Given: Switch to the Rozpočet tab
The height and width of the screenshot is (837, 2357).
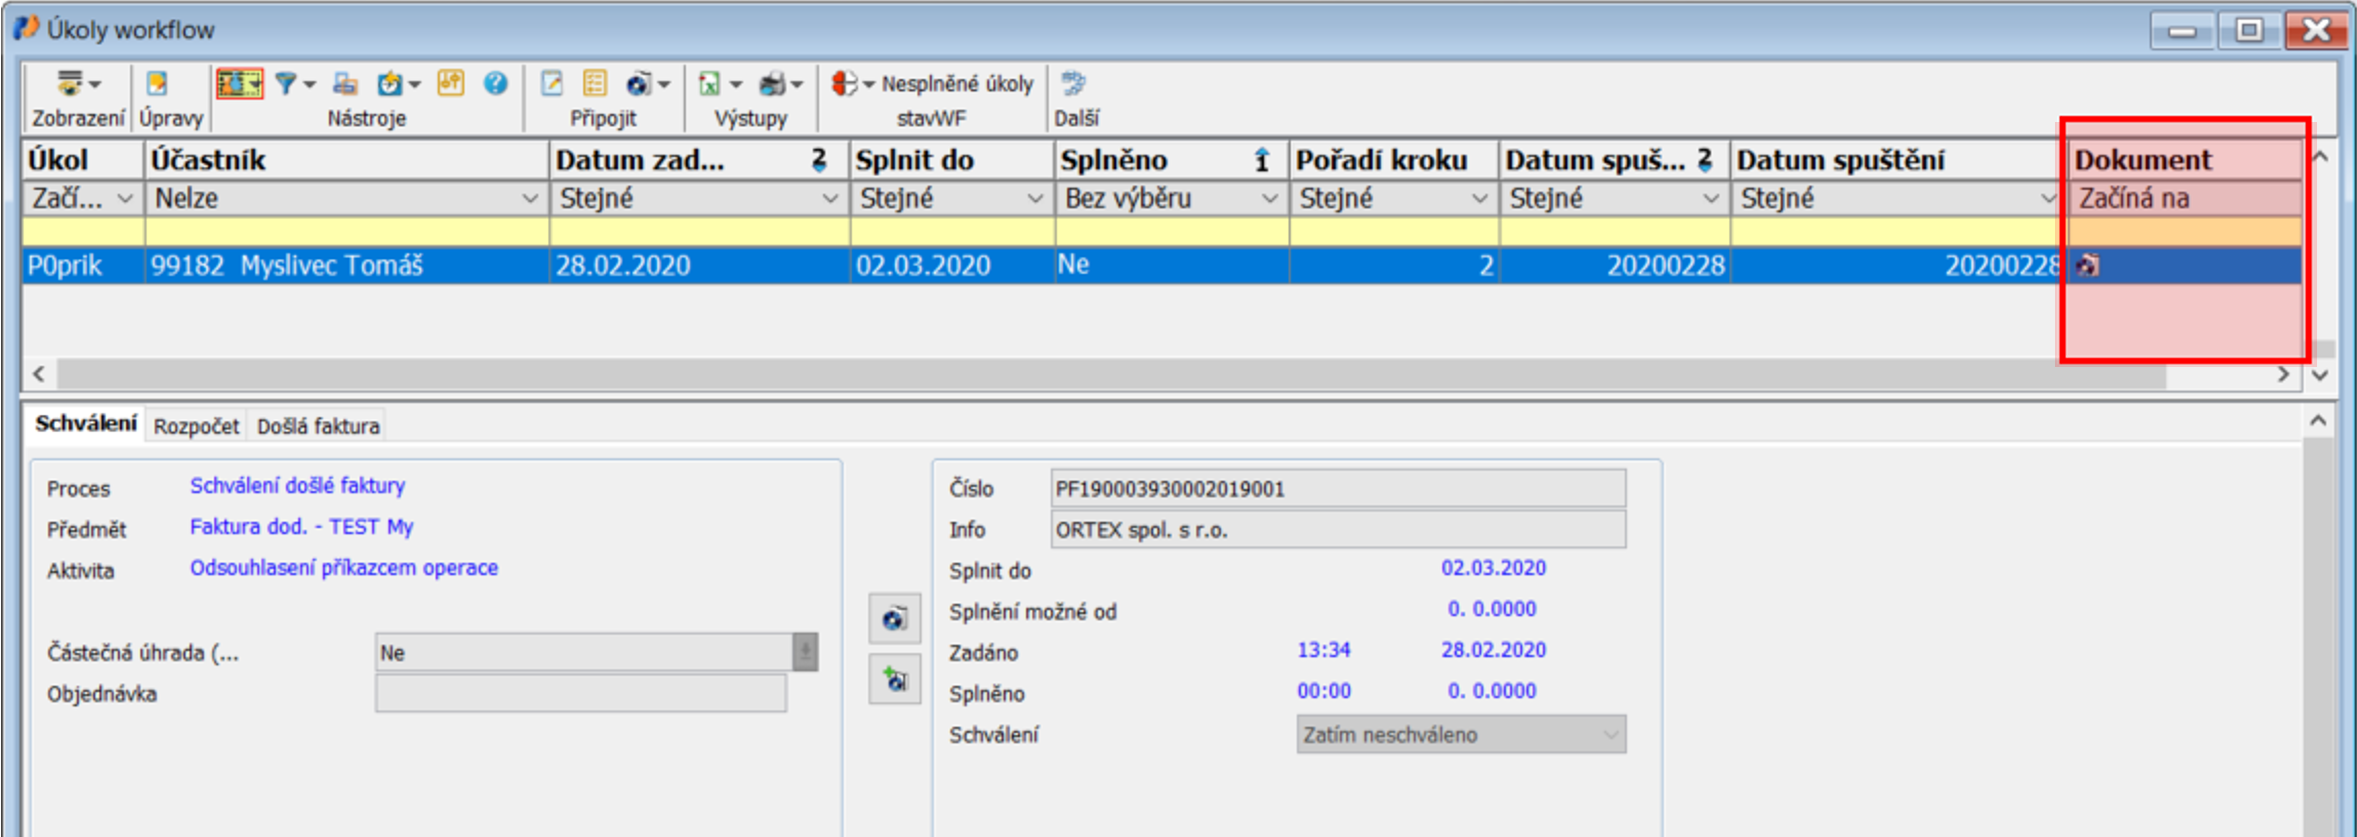Looking at the screenshot, I should click(196, 427).
